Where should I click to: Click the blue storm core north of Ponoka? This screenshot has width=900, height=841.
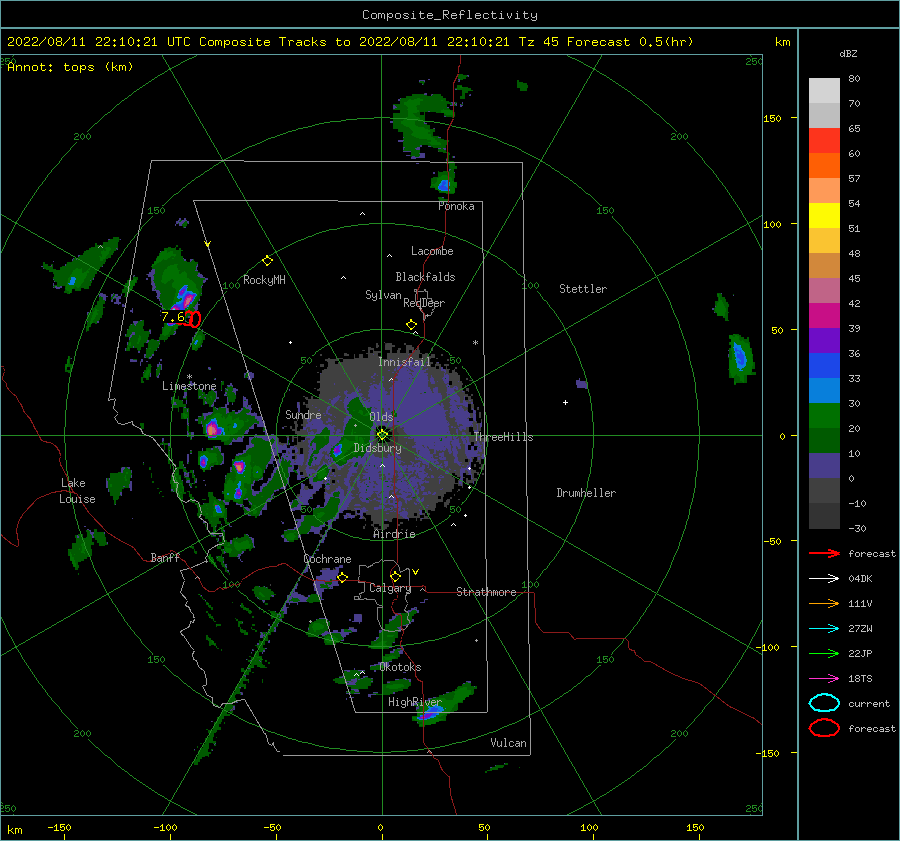(443, 185)
